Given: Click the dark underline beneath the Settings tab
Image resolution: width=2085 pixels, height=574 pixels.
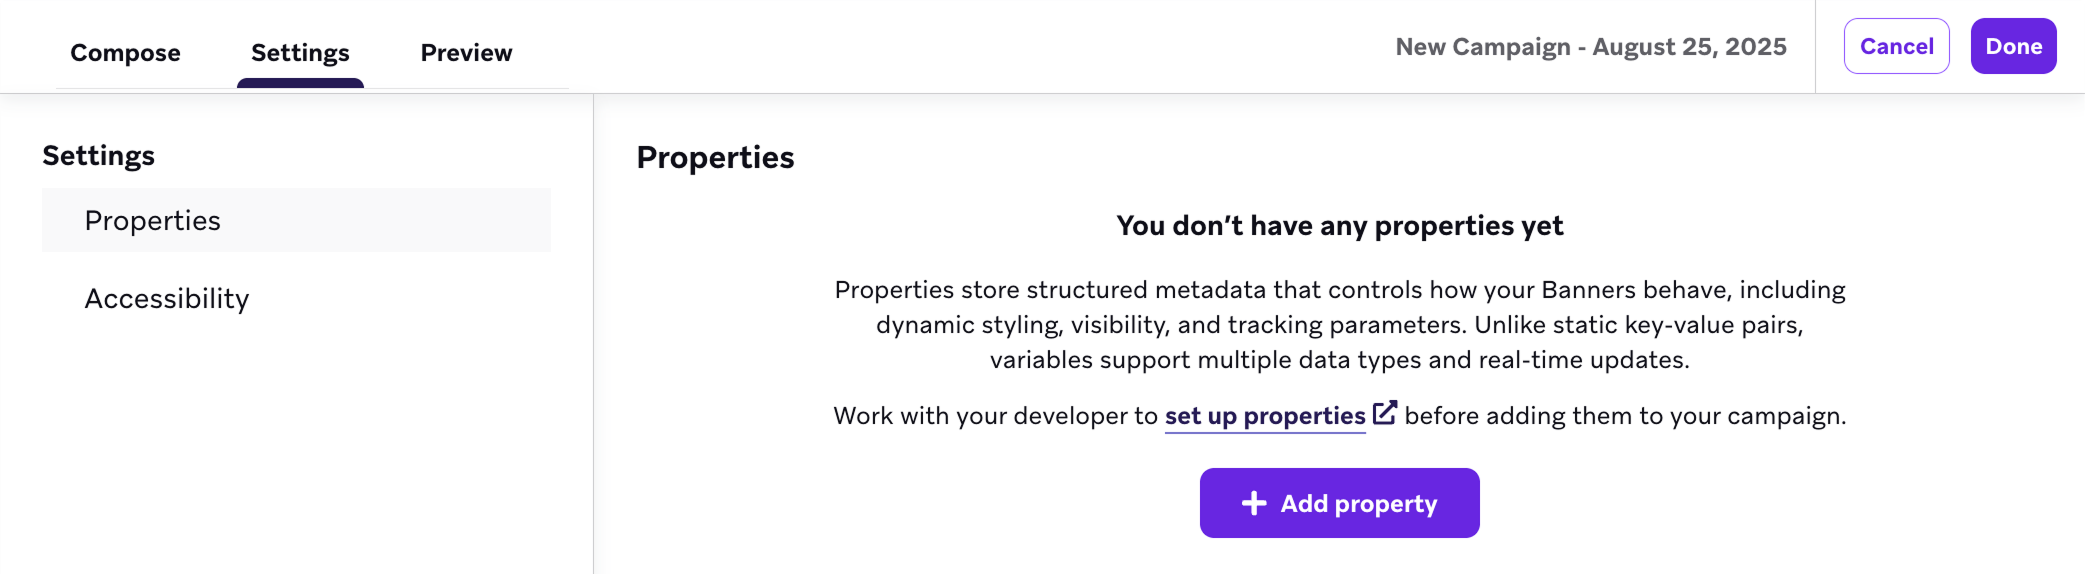Looking at the screenshot, I should tap(300, 83).
